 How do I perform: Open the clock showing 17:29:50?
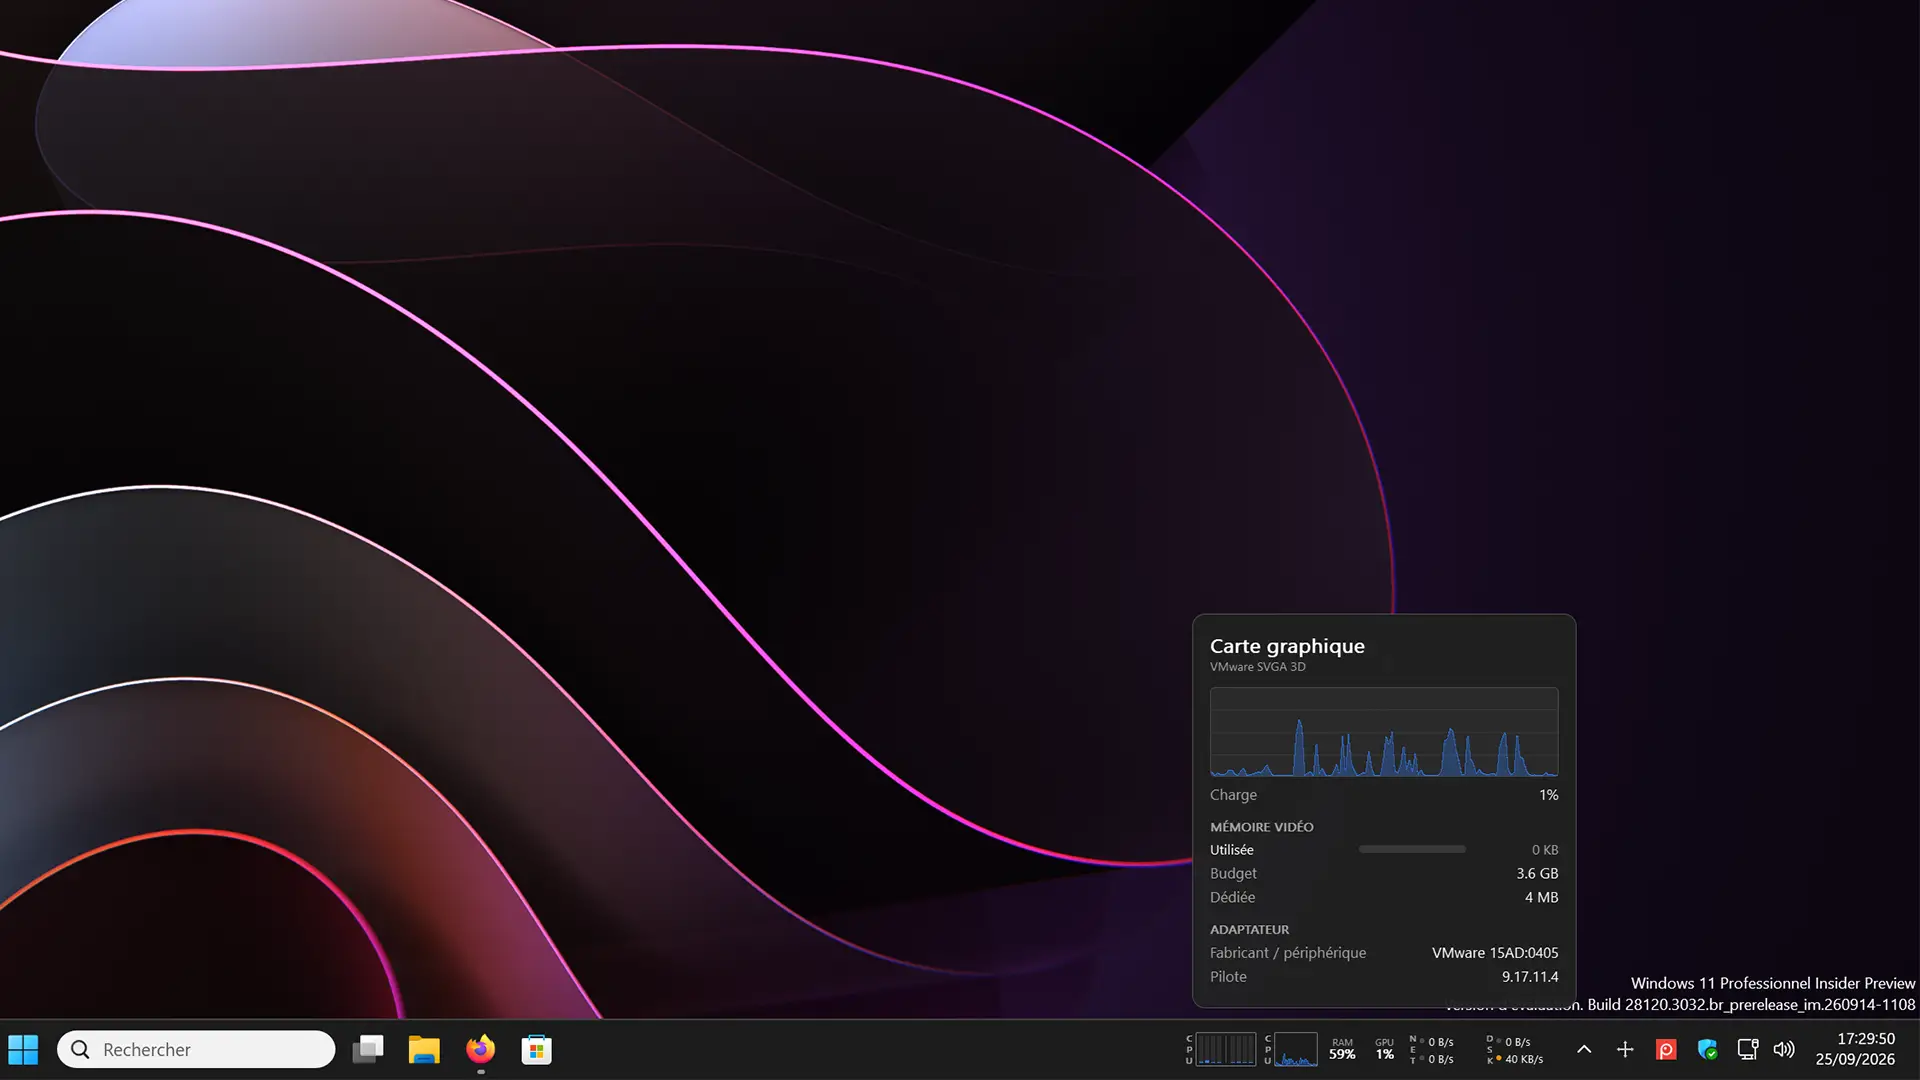tap(1866, 1039)
